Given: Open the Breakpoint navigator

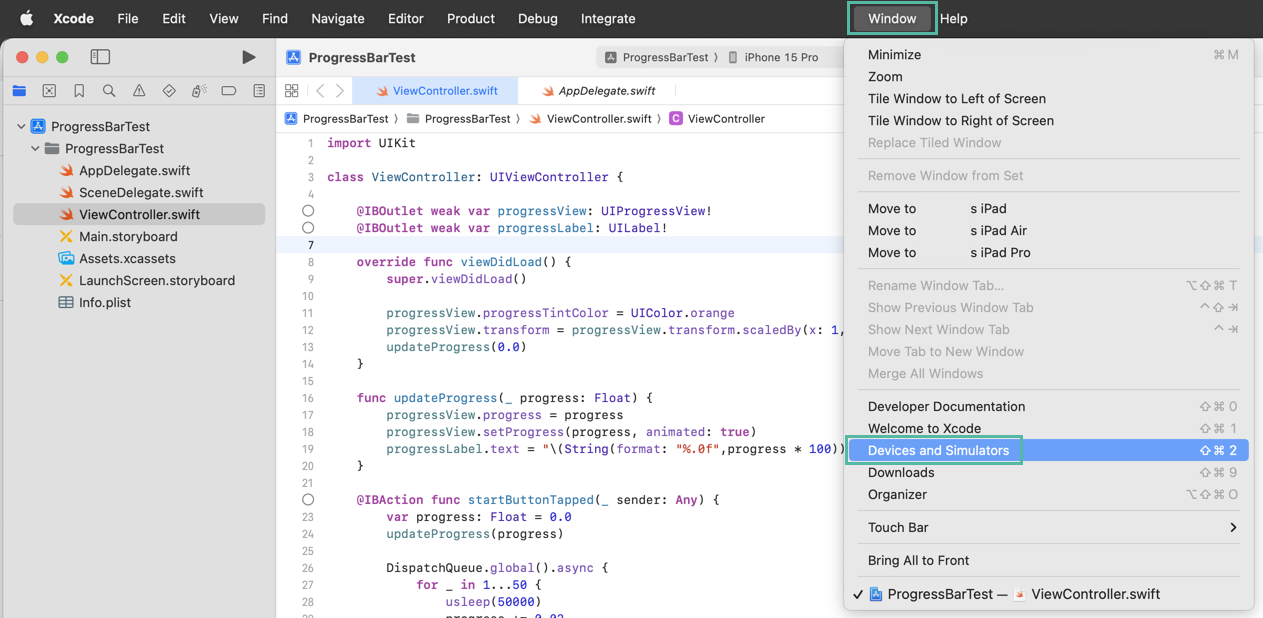Looking at the screenshot, I should point(229,91).
